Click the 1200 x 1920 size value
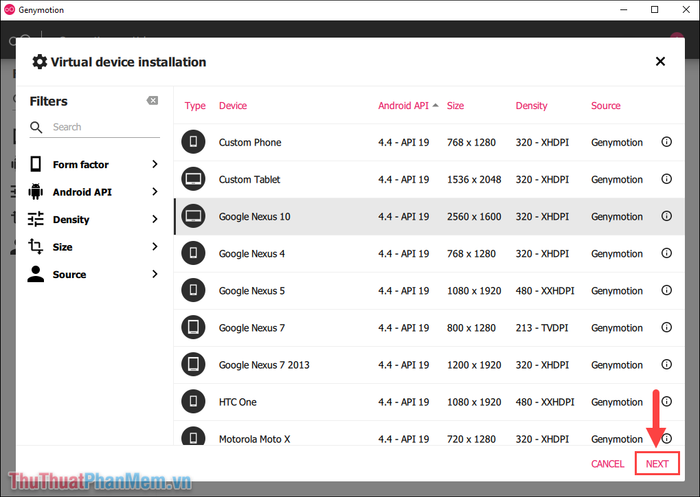 (x=474, y=365)
